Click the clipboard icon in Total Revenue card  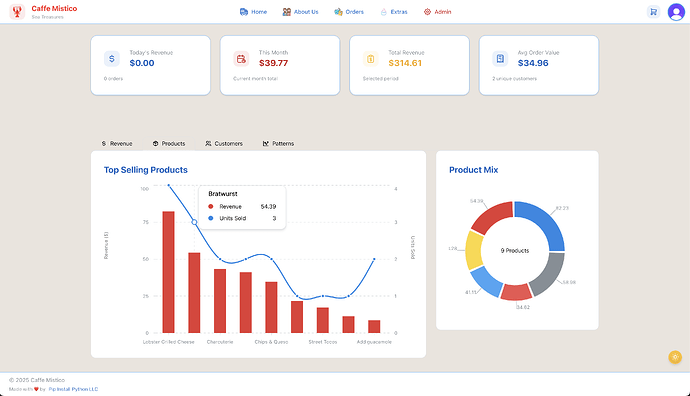(x=371, y=59)
